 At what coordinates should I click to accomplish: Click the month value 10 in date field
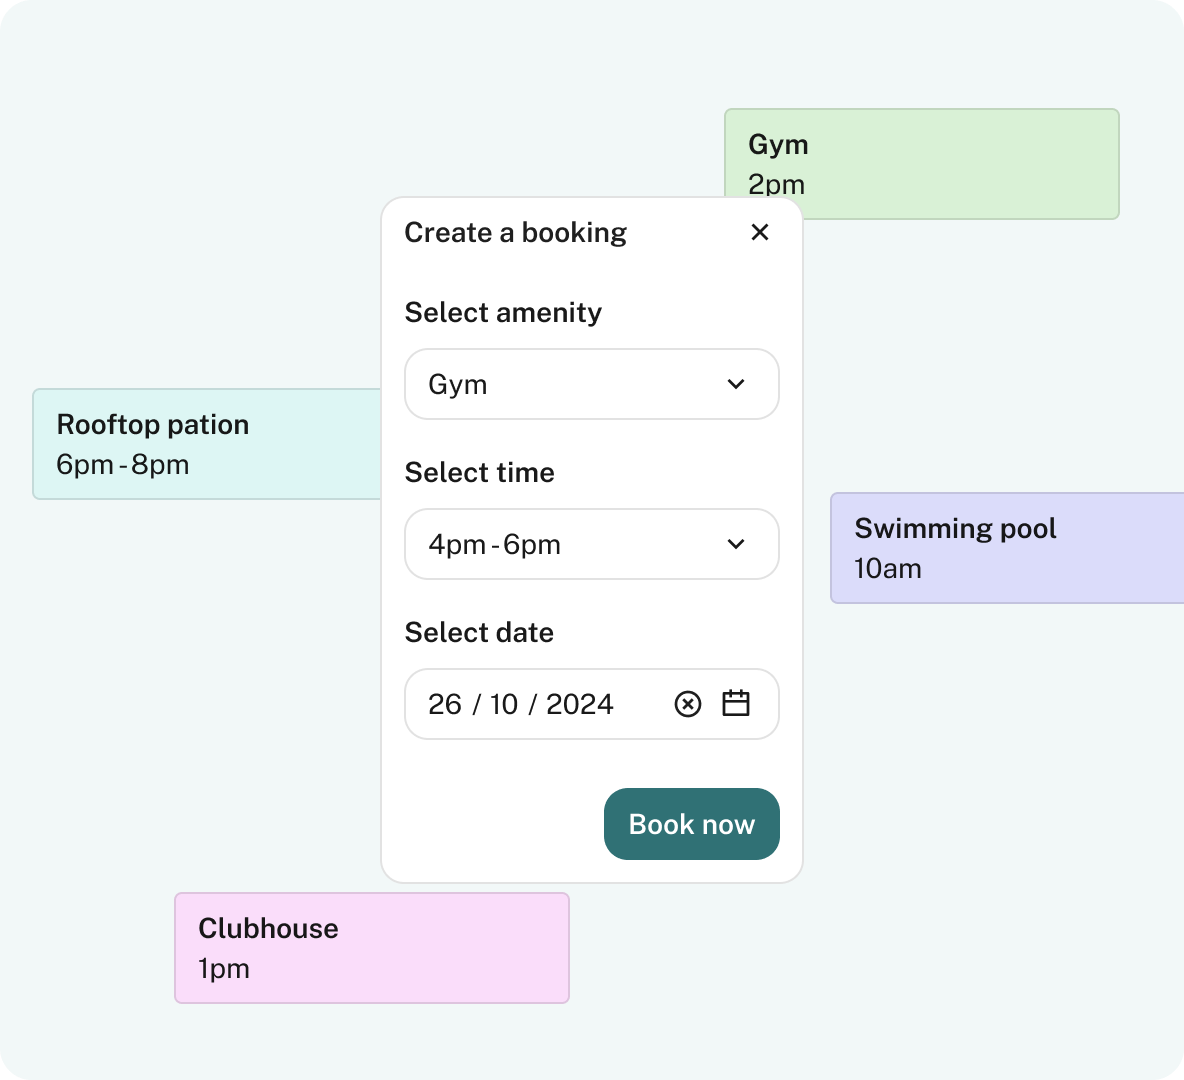point(504,705)
